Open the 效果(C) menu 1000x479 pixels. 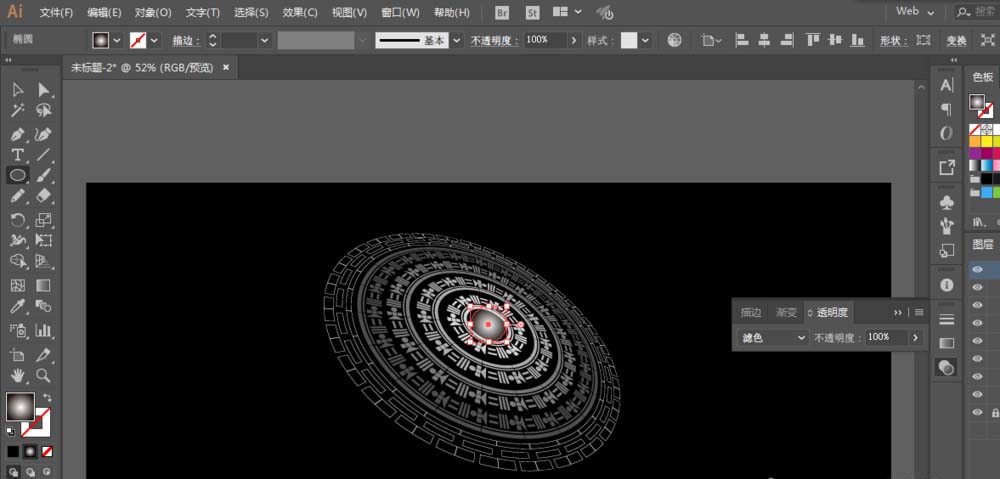click(x=300, y=12)
